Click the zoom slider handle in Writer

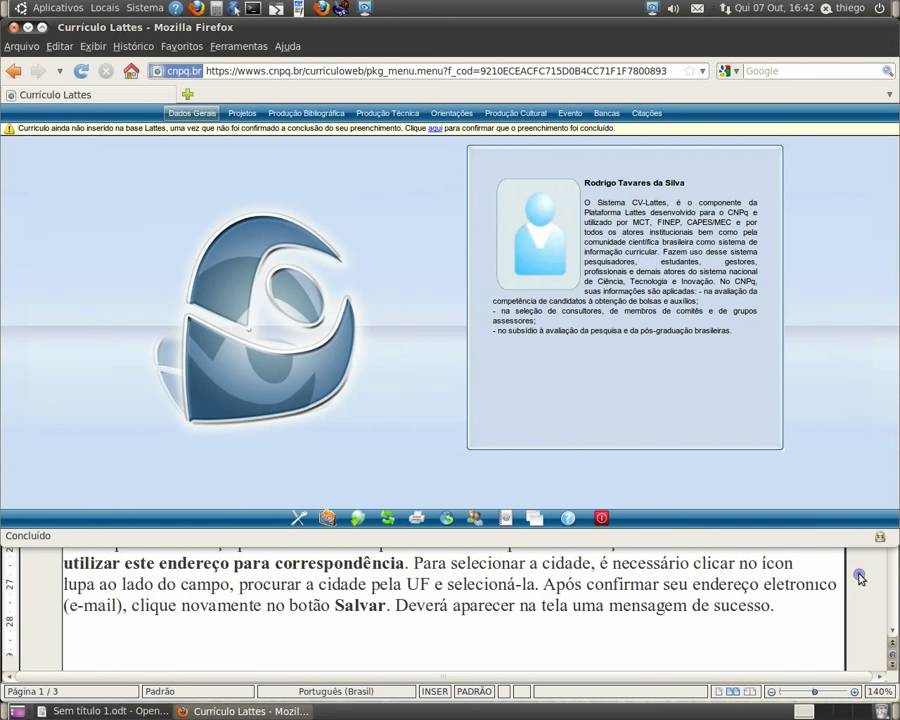pos(814,692)
